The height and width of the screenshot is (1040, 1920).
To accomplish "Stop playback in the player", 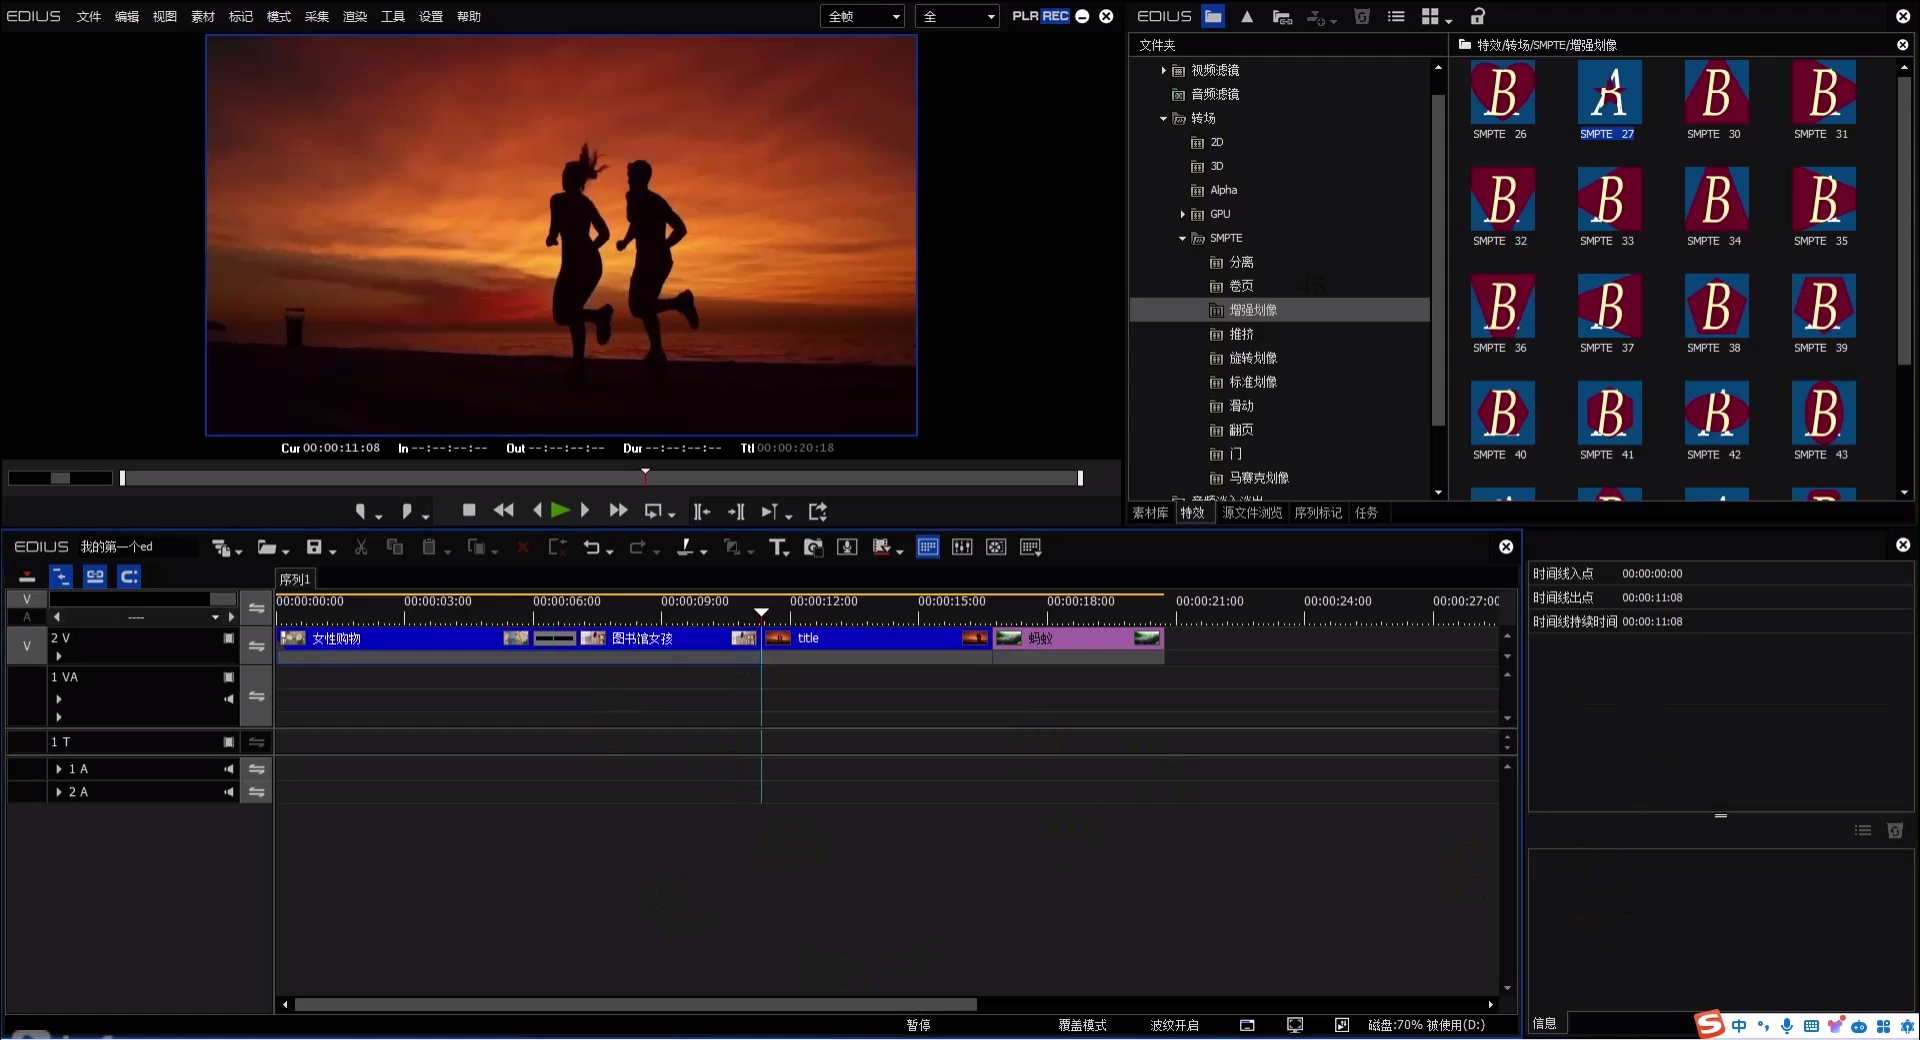I will 469,510.
